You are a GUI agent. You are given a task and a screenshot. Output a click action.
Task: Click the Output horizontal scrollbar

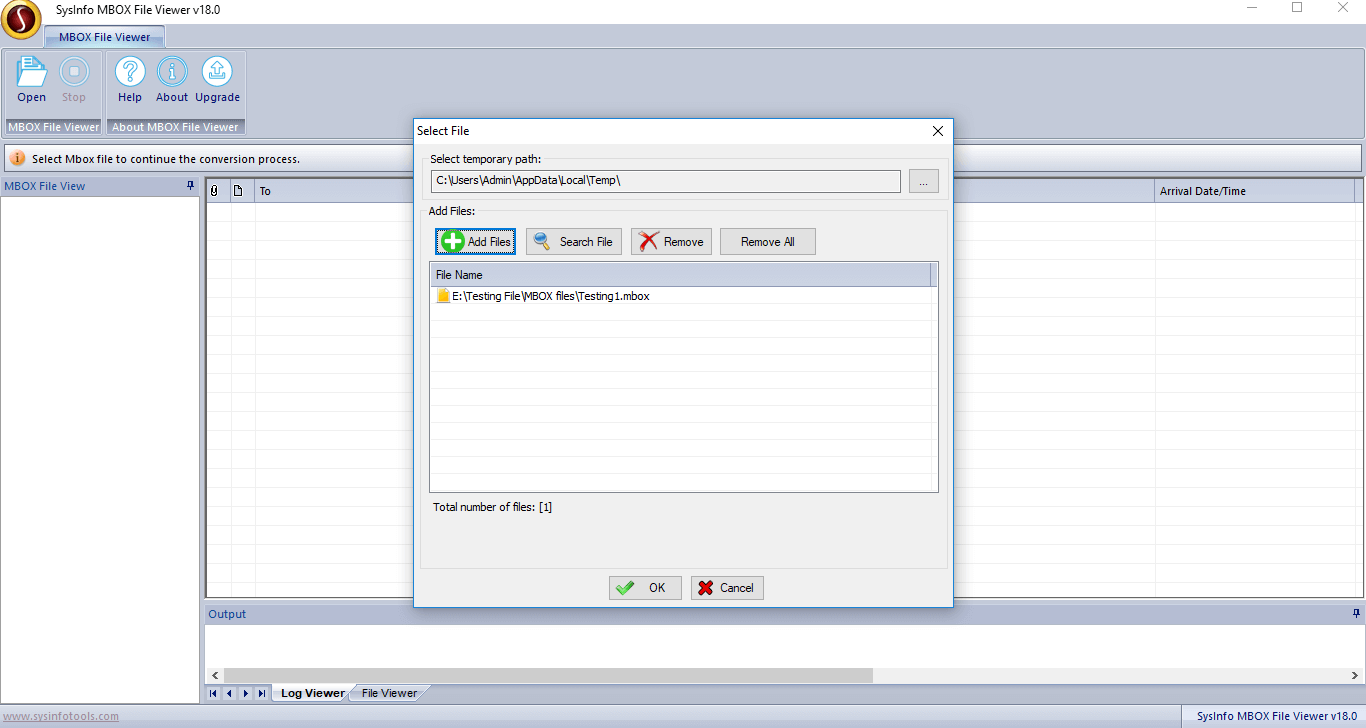point(548,676)
